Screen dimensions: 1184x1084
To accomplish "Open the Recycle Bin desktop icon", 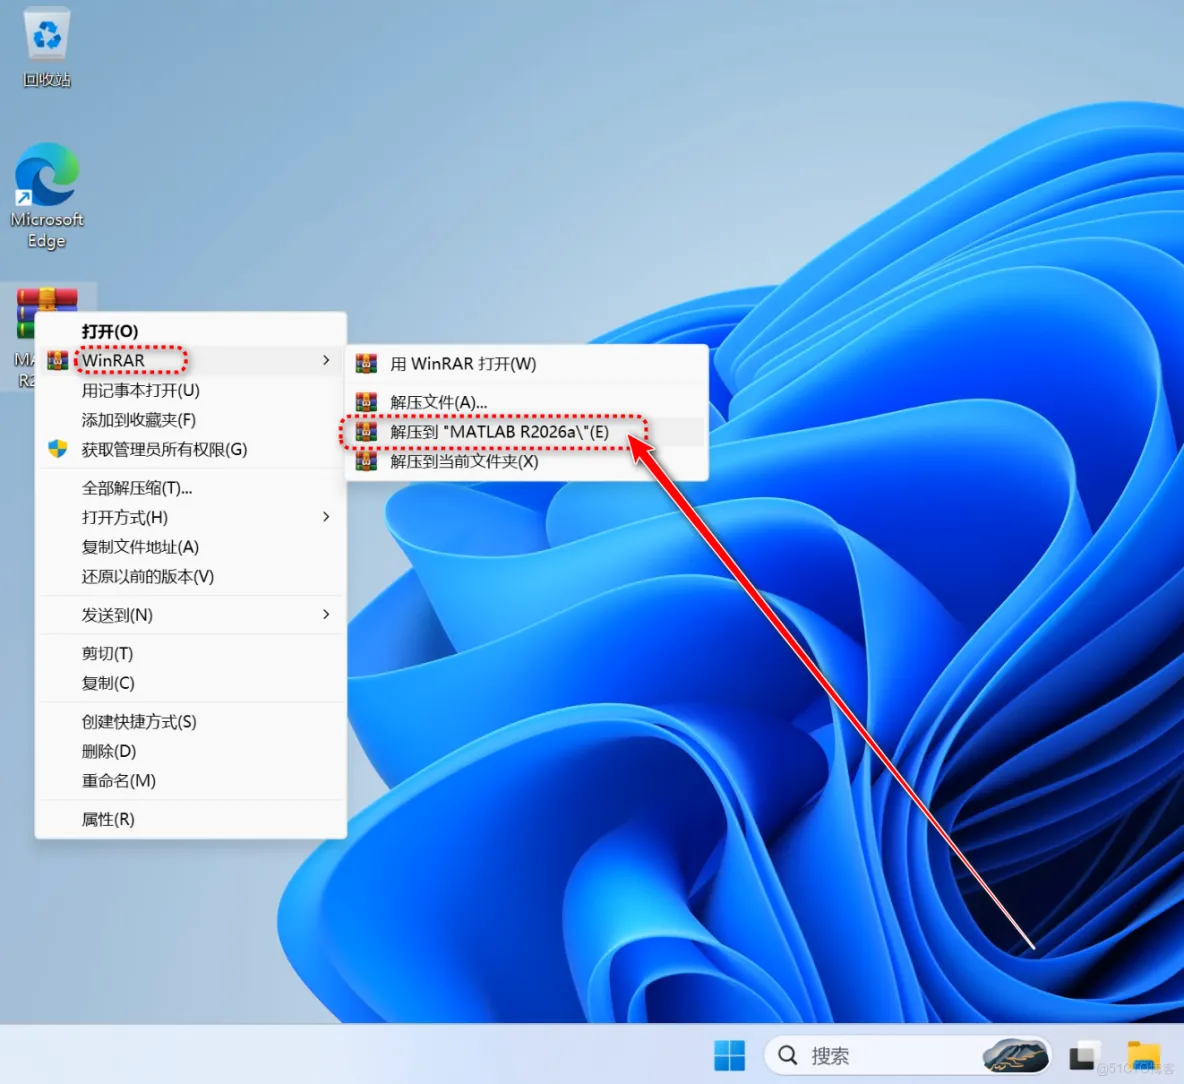I will click(x=47, y=47).
